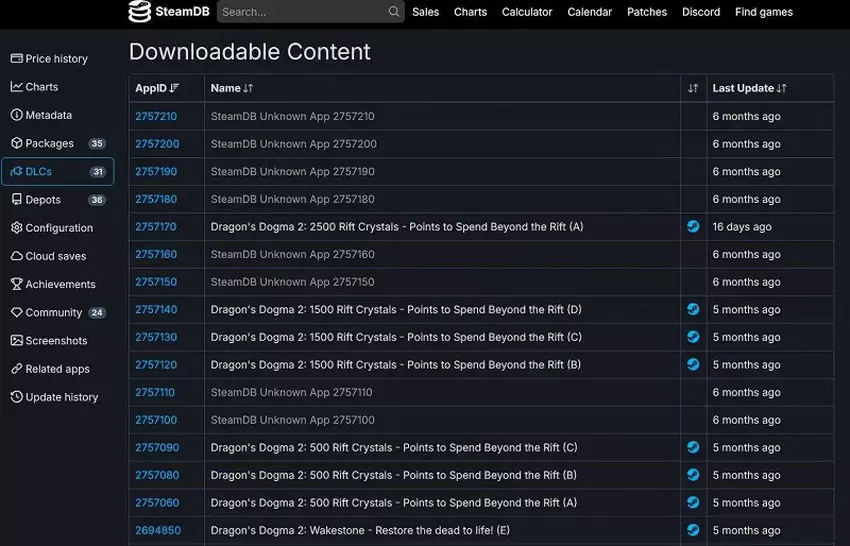Open AppID 2694850 link

pos(158,530)
